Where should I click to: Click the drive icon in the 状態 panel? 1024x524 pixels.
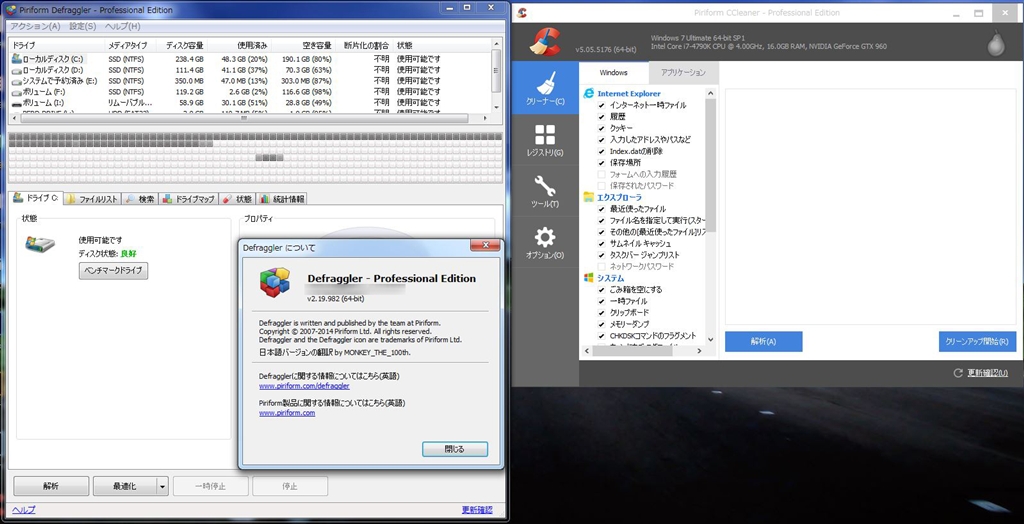pos(40,244)
